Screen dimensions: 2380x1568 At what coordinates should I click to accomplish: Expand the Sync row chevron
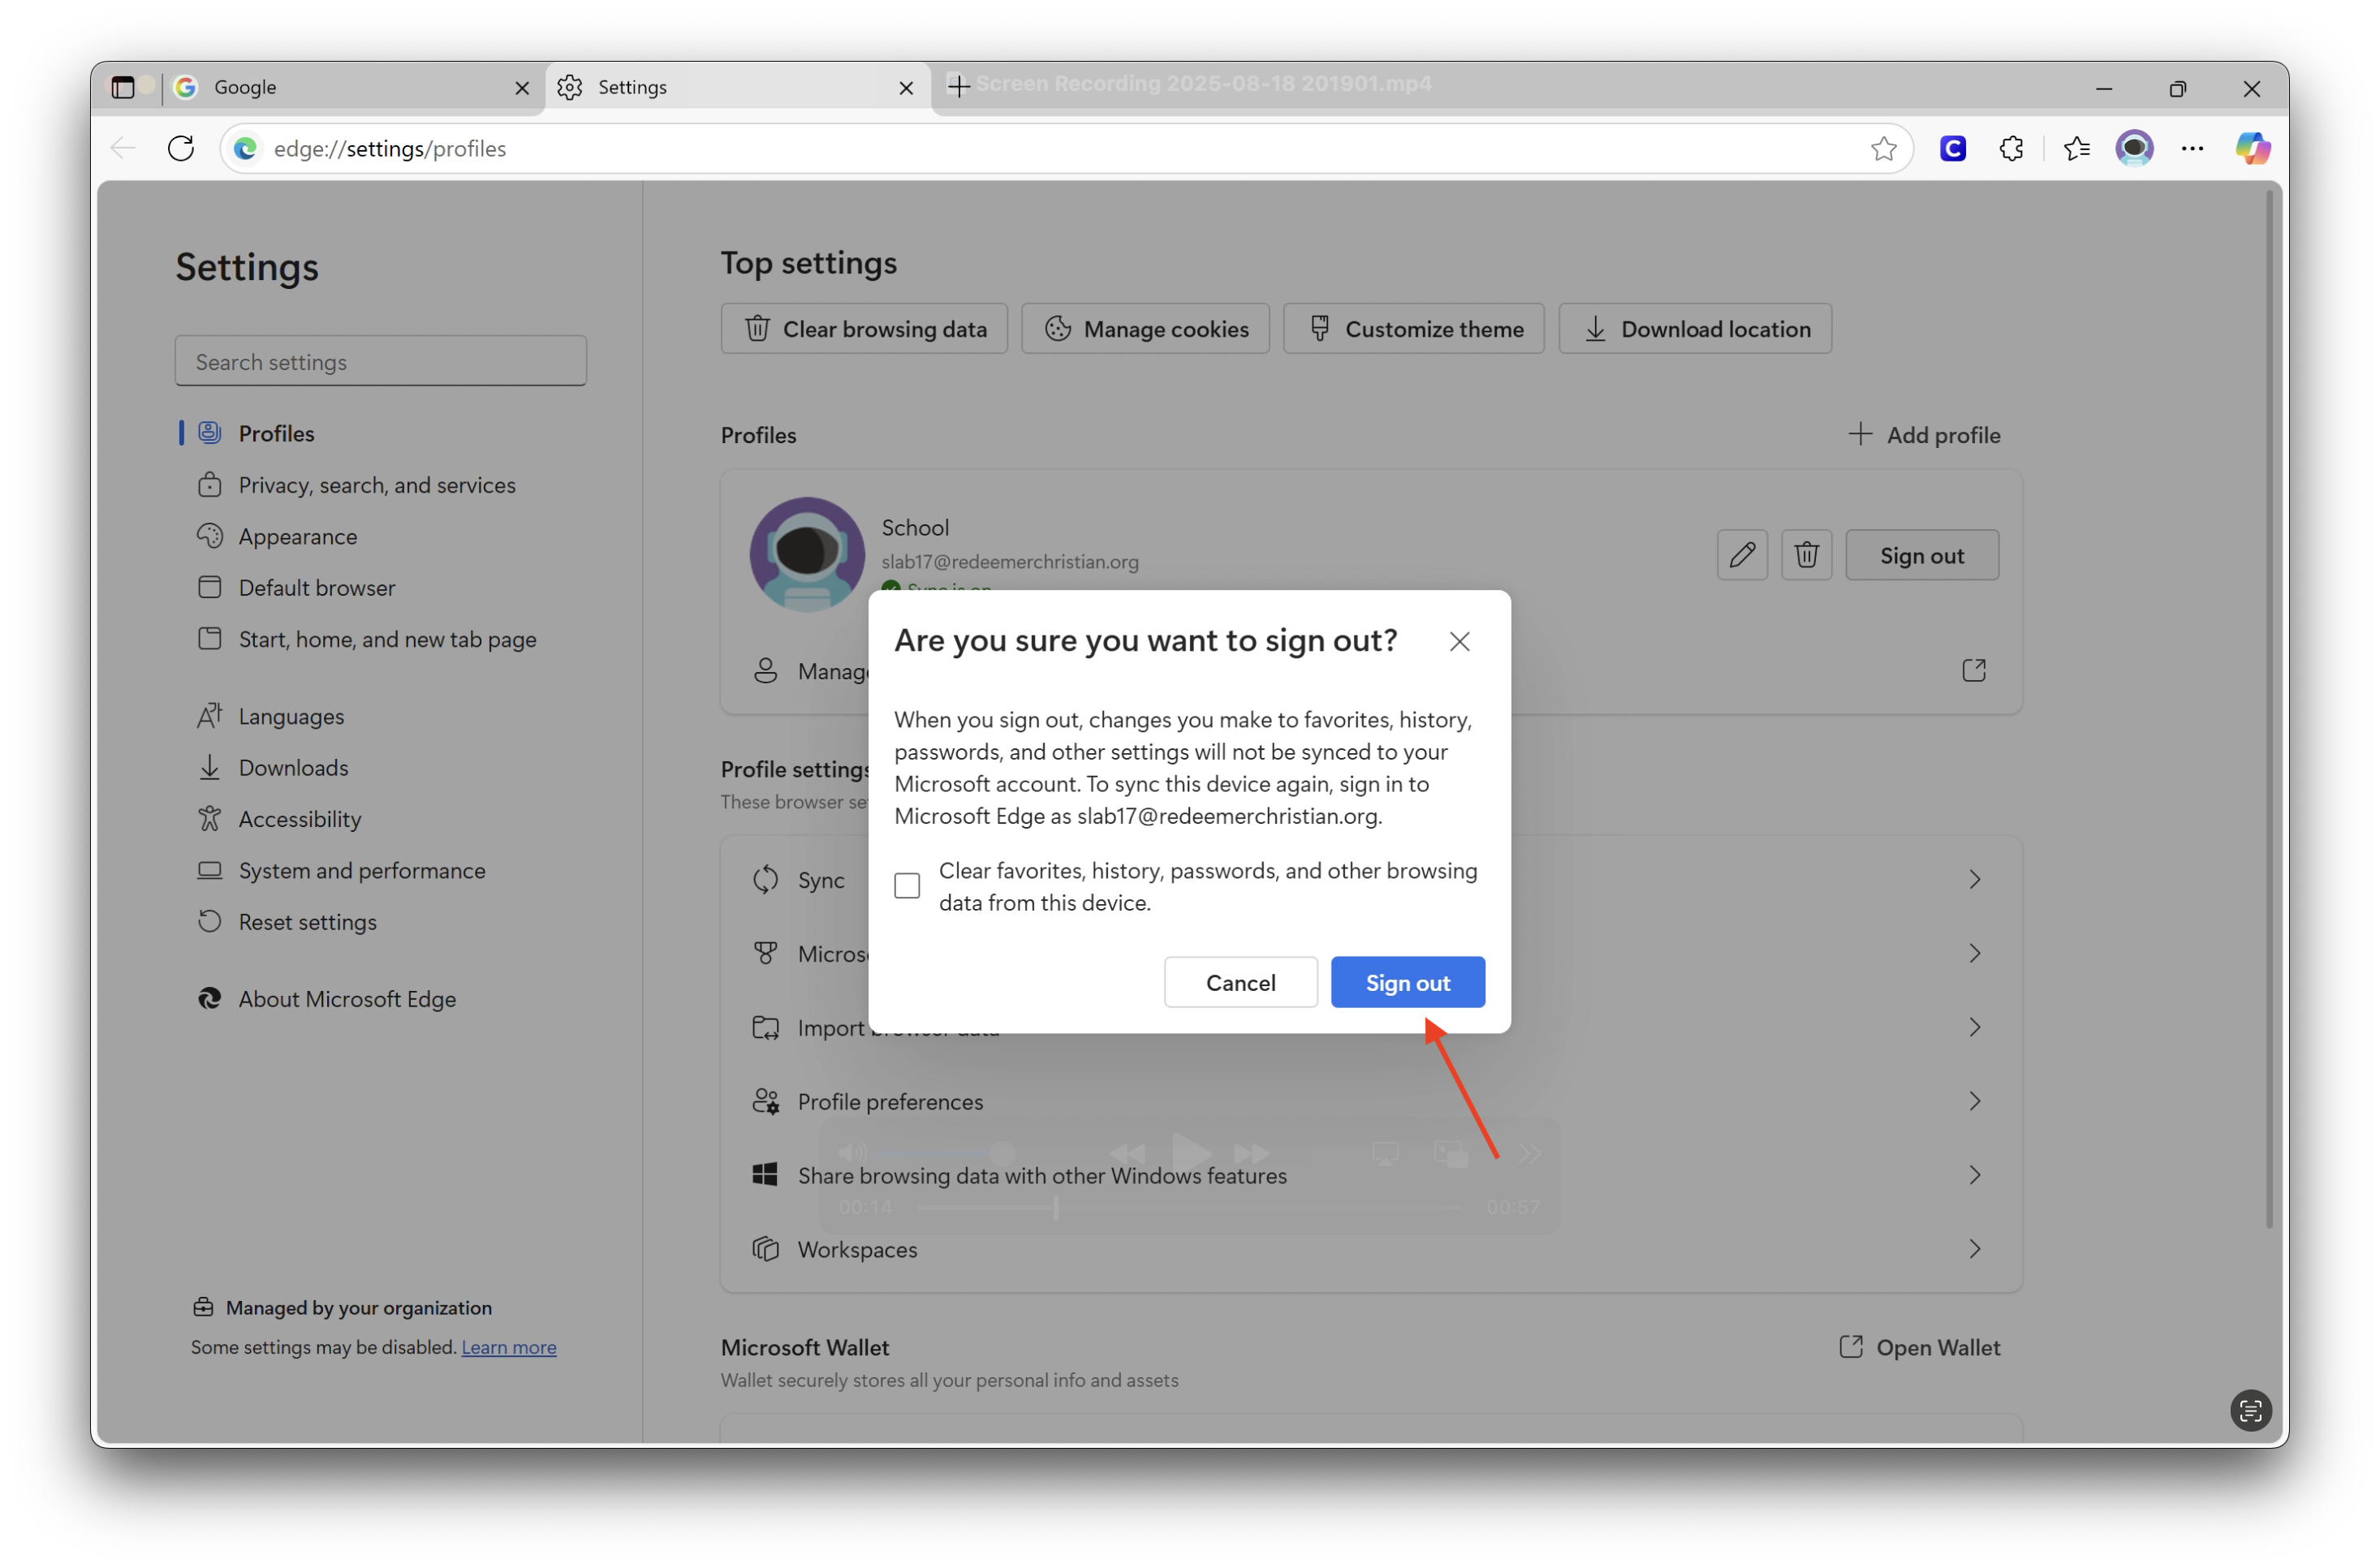click(1974, 880)
